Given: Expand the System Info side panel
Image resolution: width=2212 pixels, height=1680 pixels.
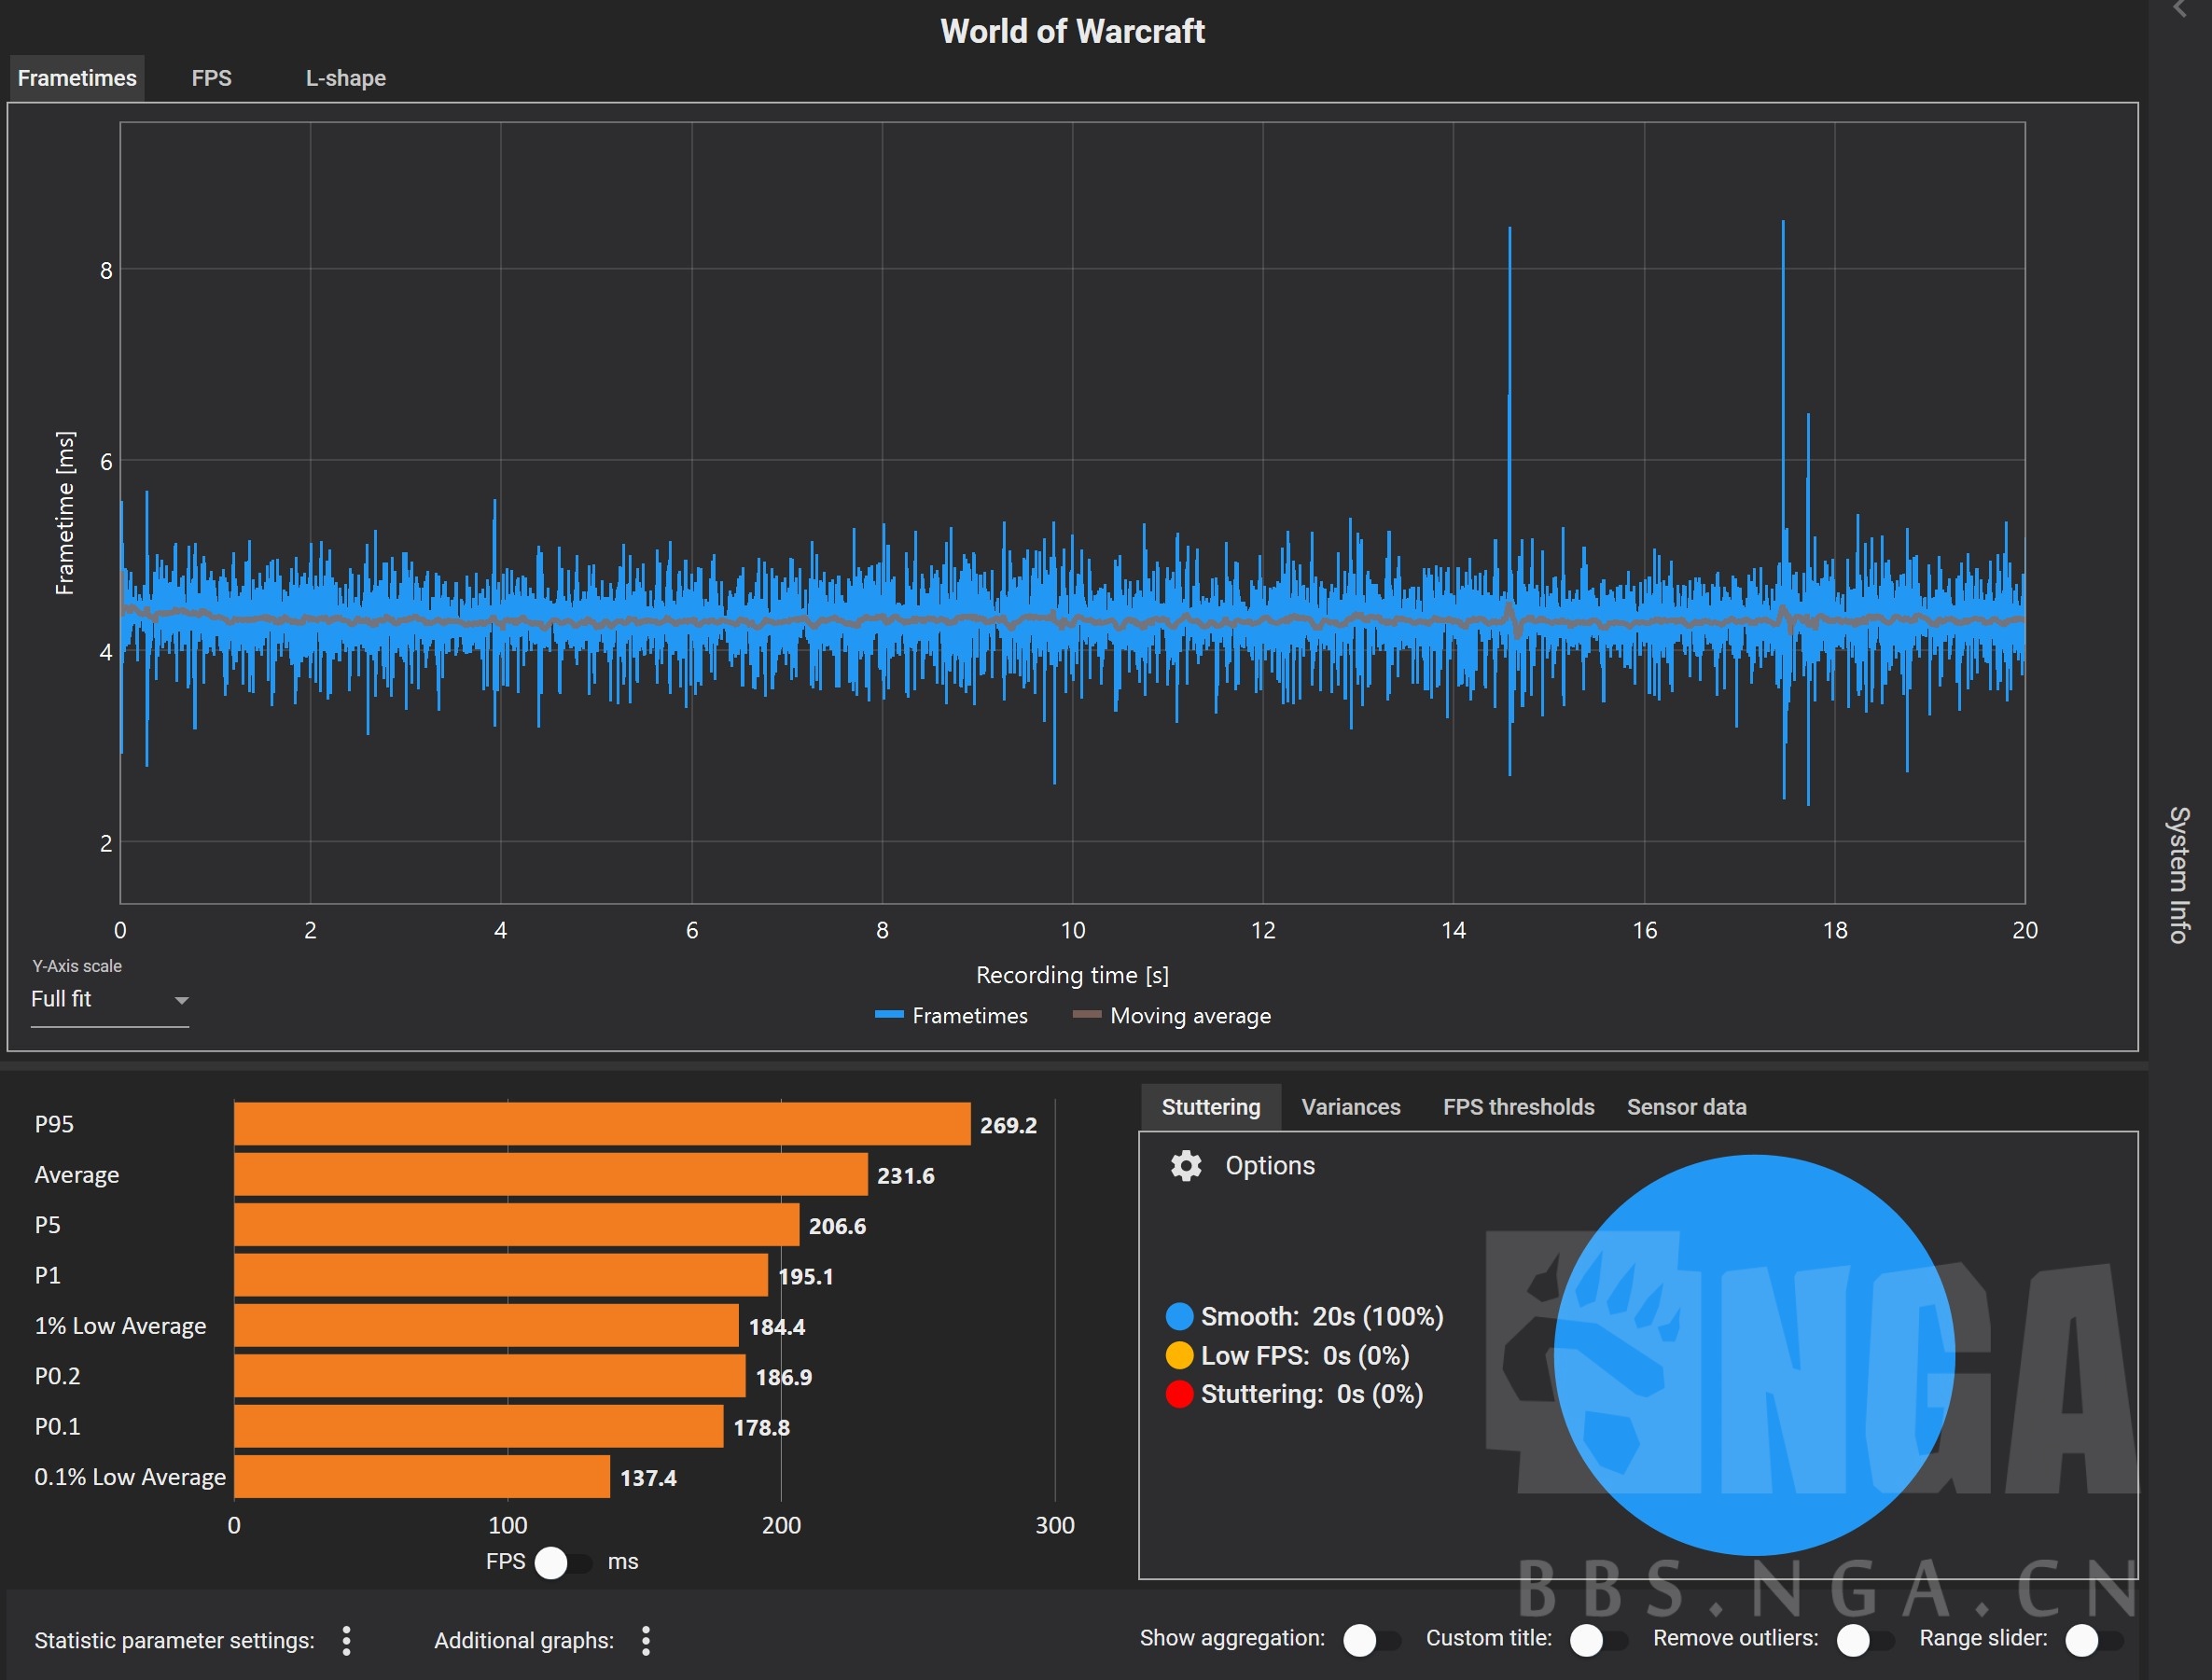Looking at the screenshot, I should click(2178, 875).
